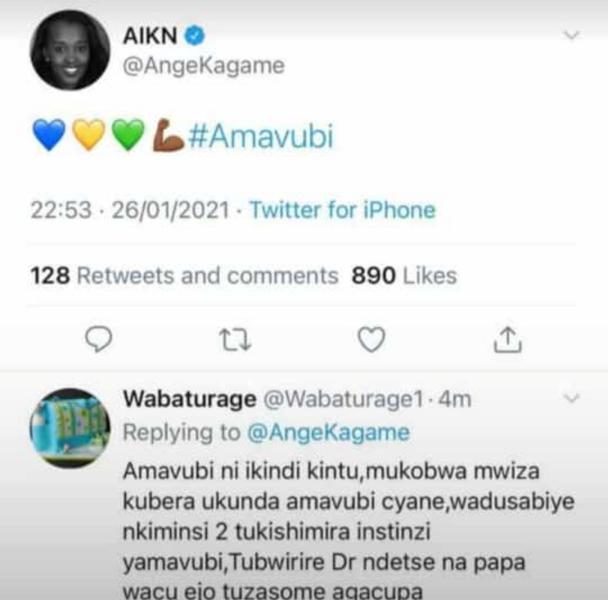
Task: View the 128 Retweets and comments
Action: [184, 276]
